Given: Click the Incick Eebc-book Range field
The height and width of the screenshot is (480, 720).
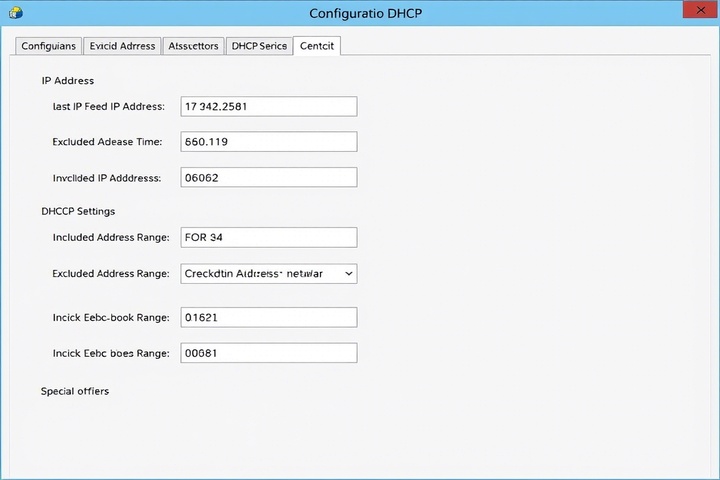Looking at the screenshot, I should [268, 317].
